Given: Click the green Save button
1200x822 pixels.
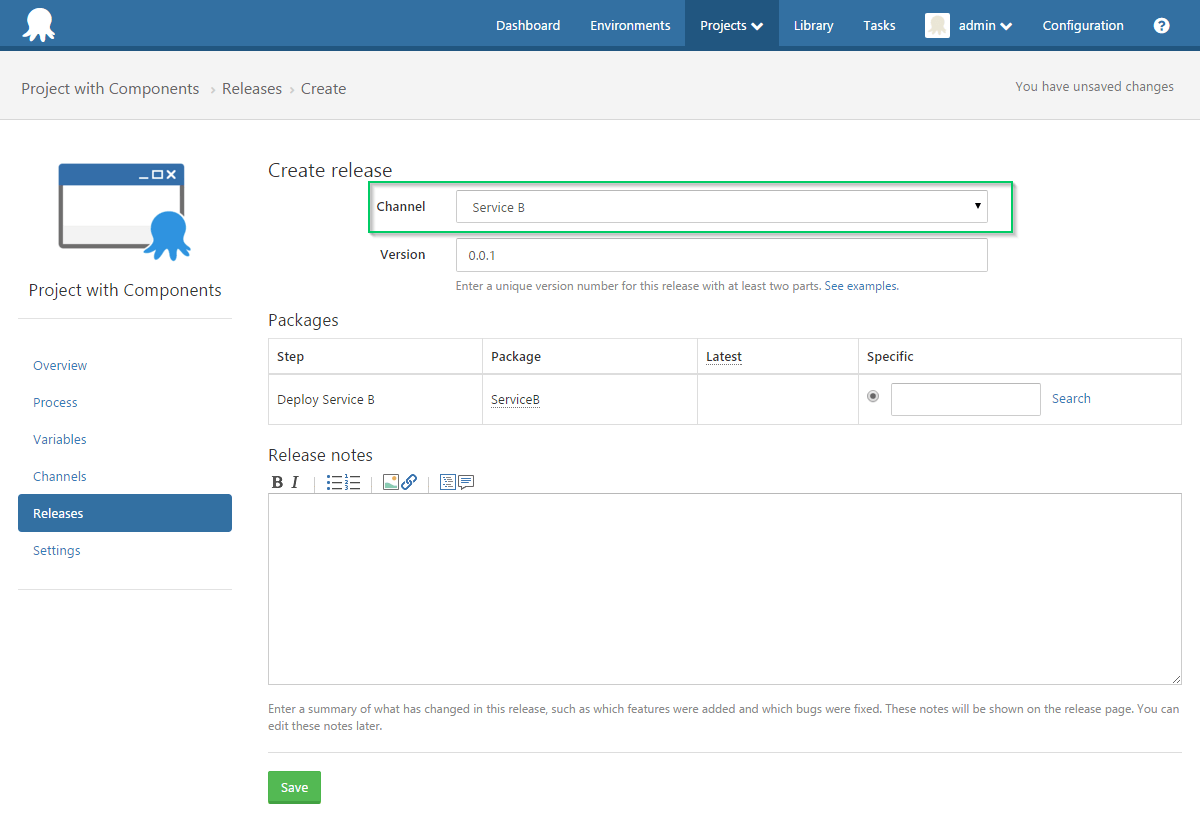Looking at the screenshot, I should click(294, 787).
